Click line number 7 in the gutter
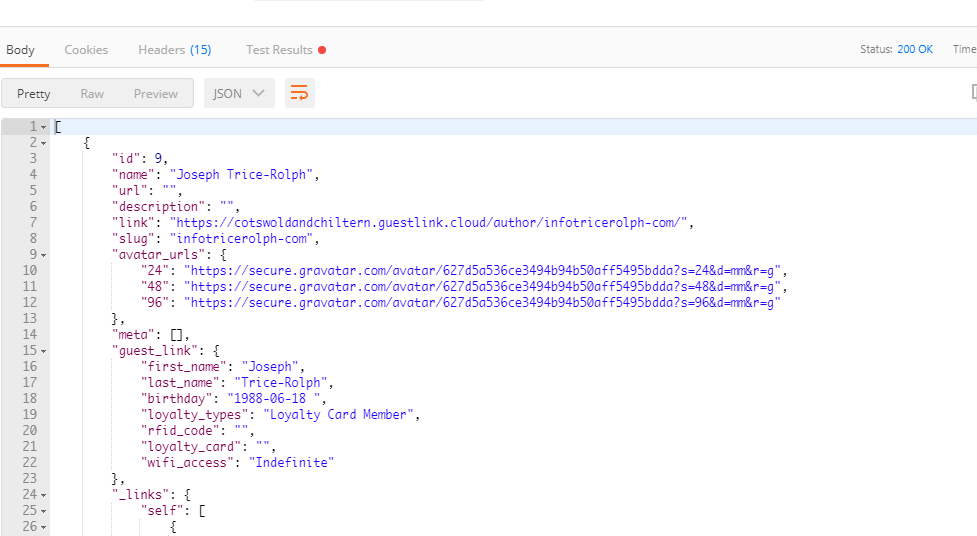The image size is (977, 536). (33, 223)
